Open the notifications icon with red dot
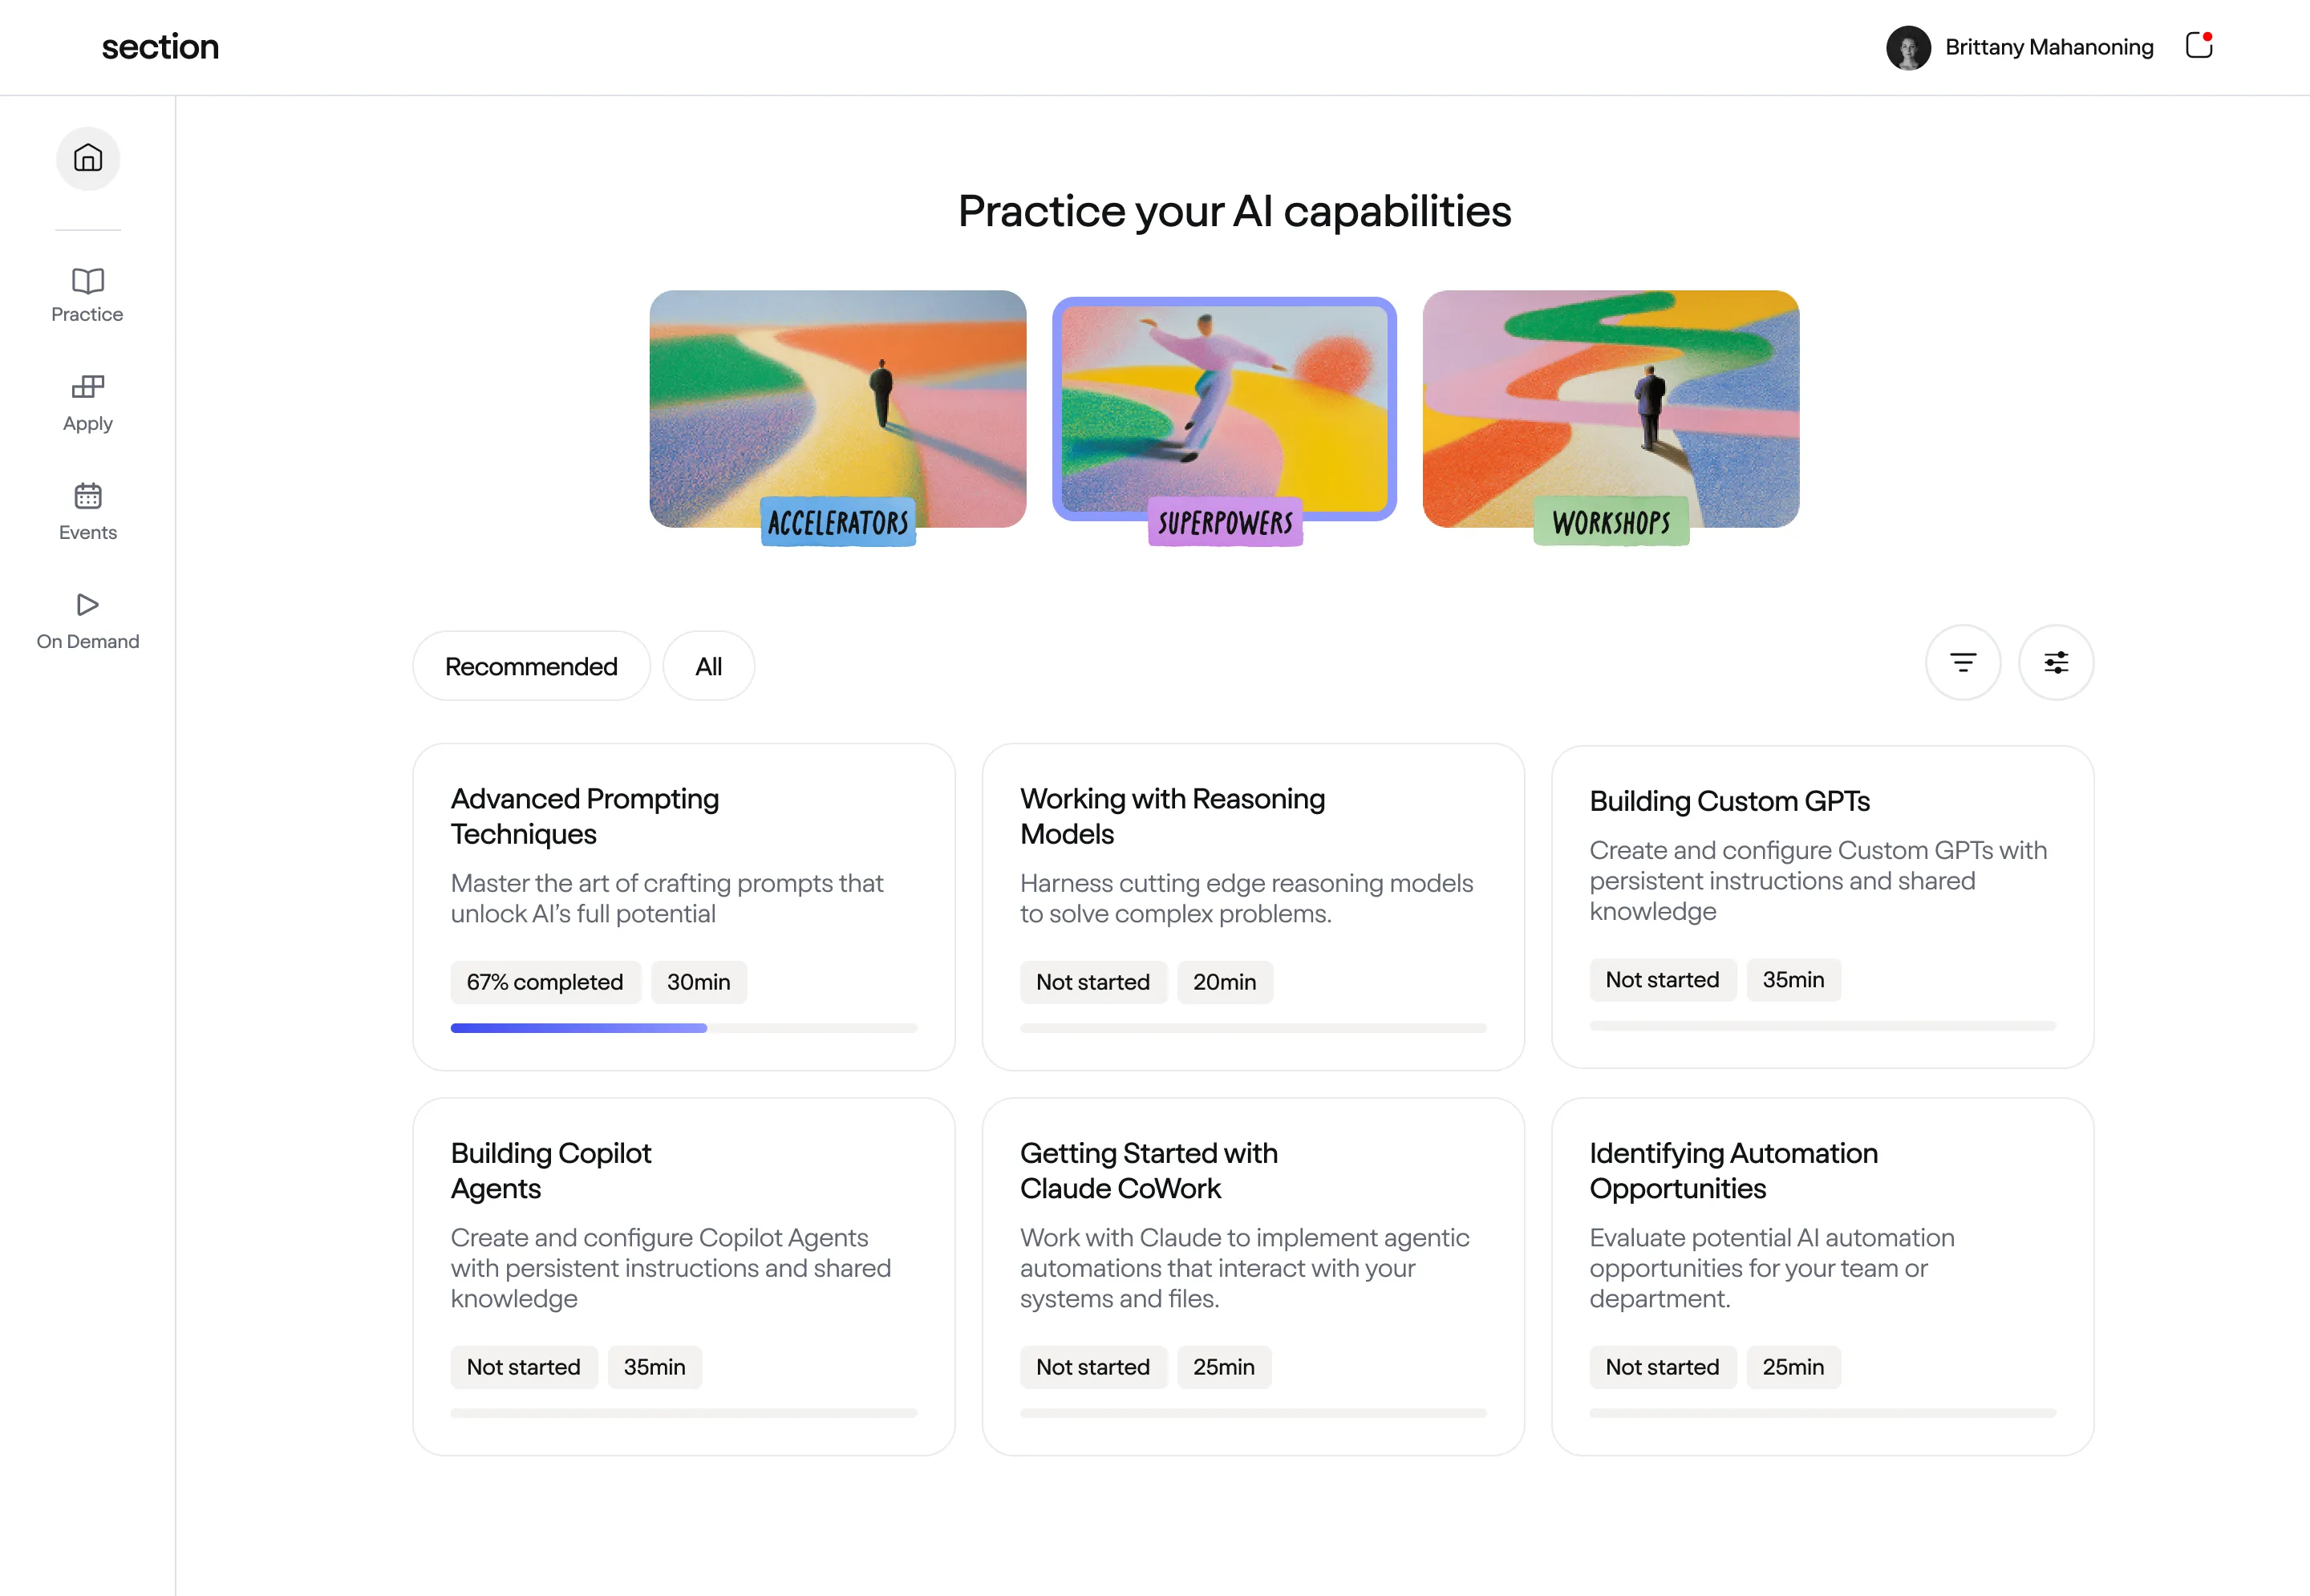The height and width of the screenshot is (1596, 2310). pos(2198,46)
